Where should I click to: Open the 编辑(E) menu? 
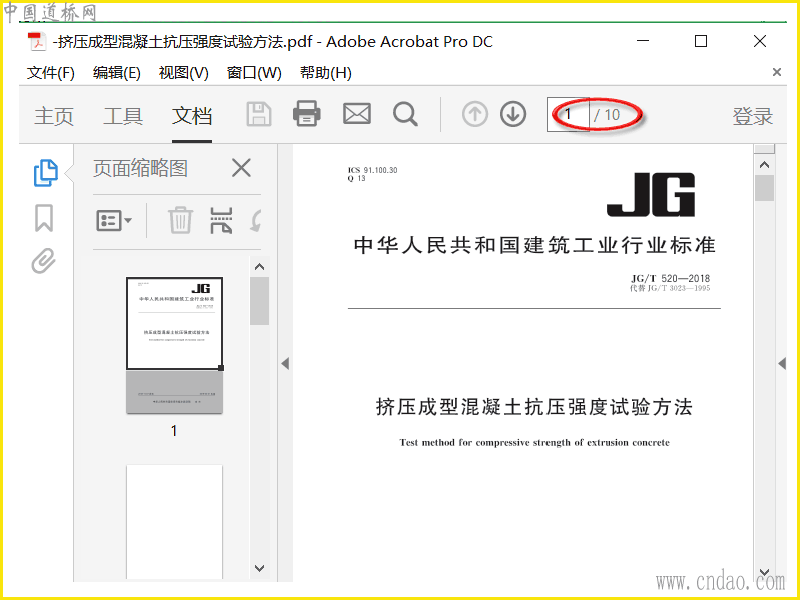pyautogui.click(x=116, y=73)
